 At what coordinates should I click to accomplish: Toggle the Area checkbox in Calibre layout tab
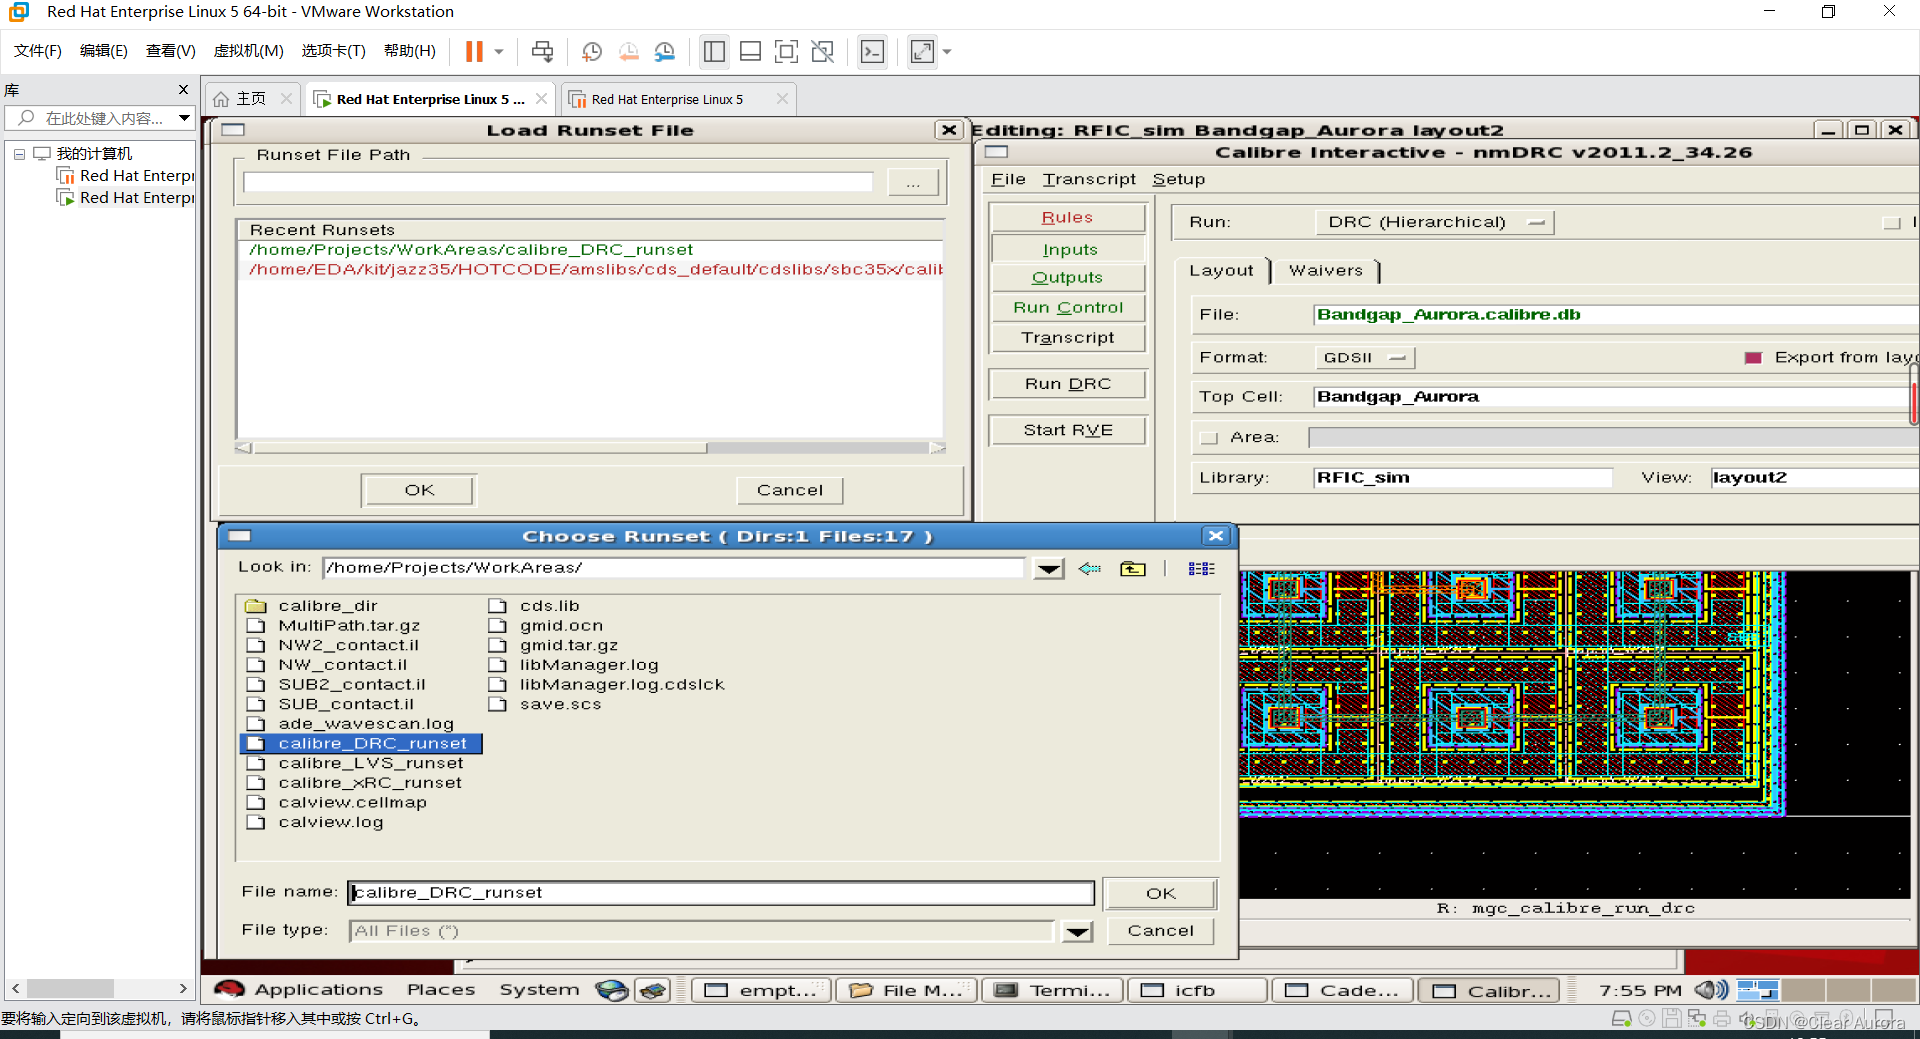pyautogui.click(x=1209, y=438)
